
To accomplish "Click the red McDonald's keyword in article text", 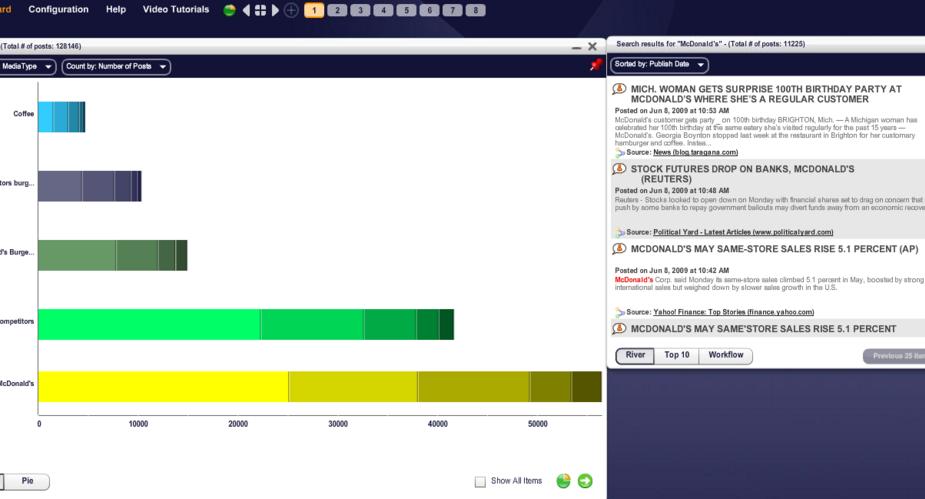I will pos(634,280).
